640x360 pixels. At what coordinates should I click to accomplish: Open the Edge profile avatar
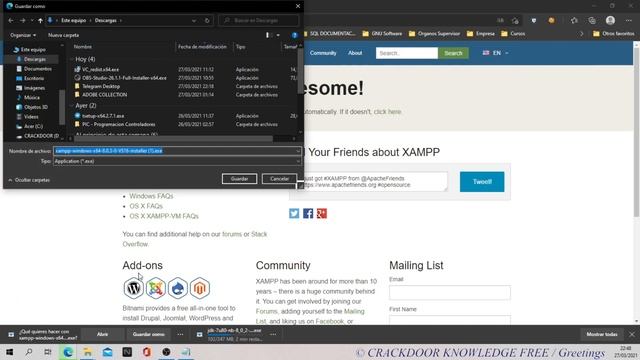610,20
